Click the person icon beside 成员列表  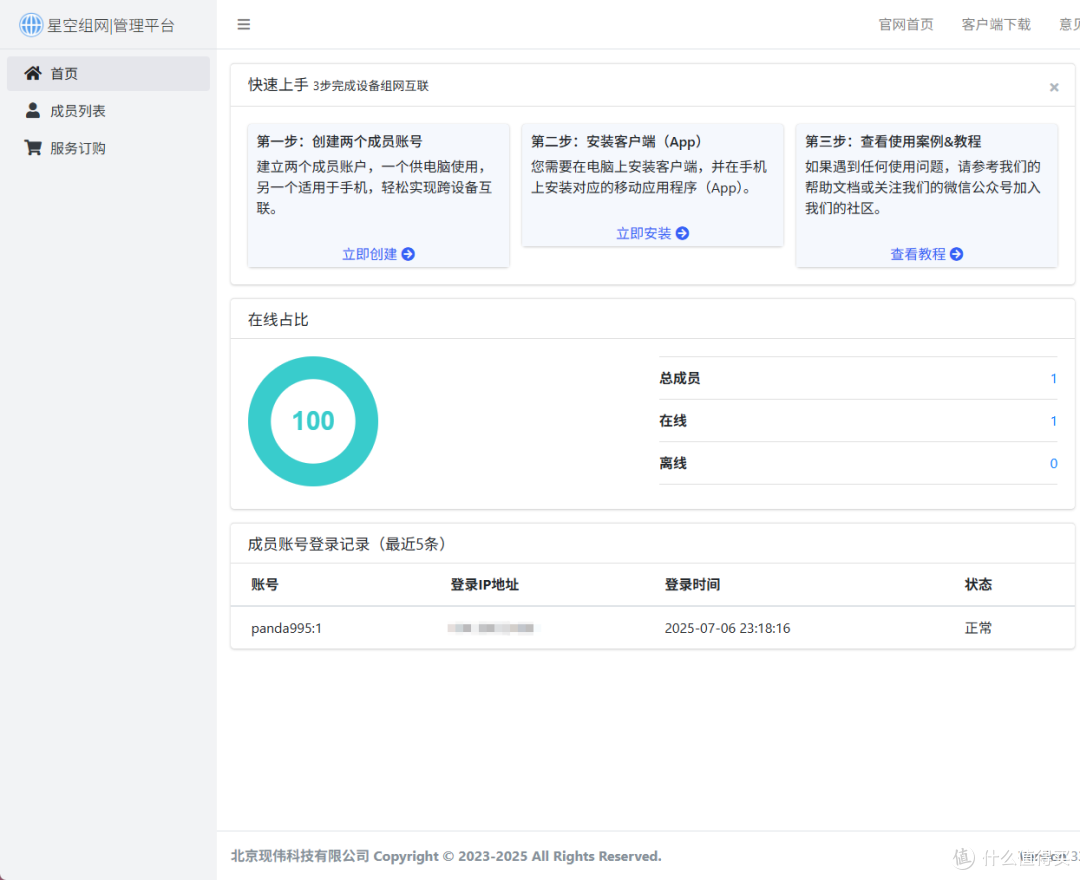point(32,110)
